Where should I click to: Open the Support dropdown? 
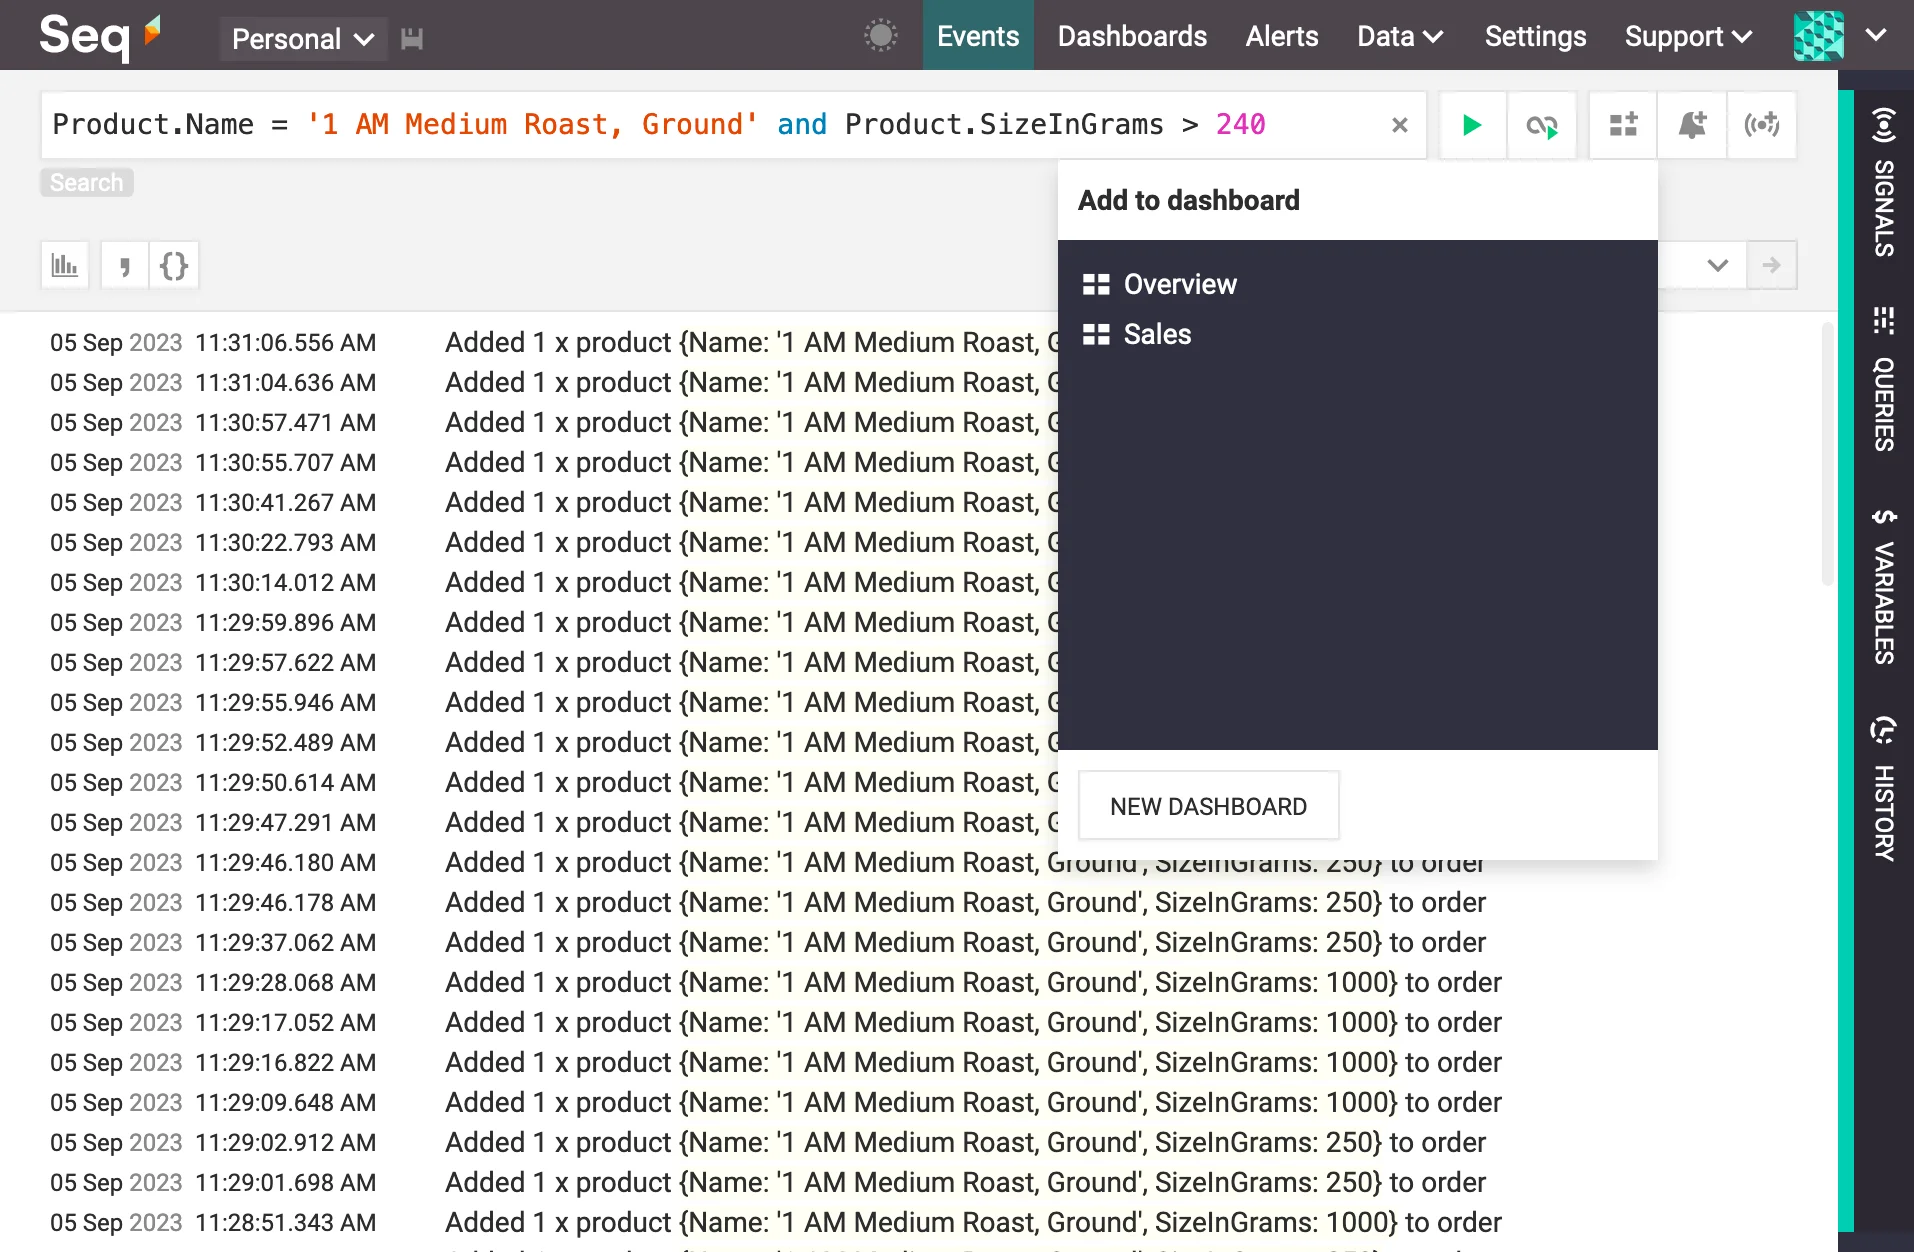(x=1688, y=36)
